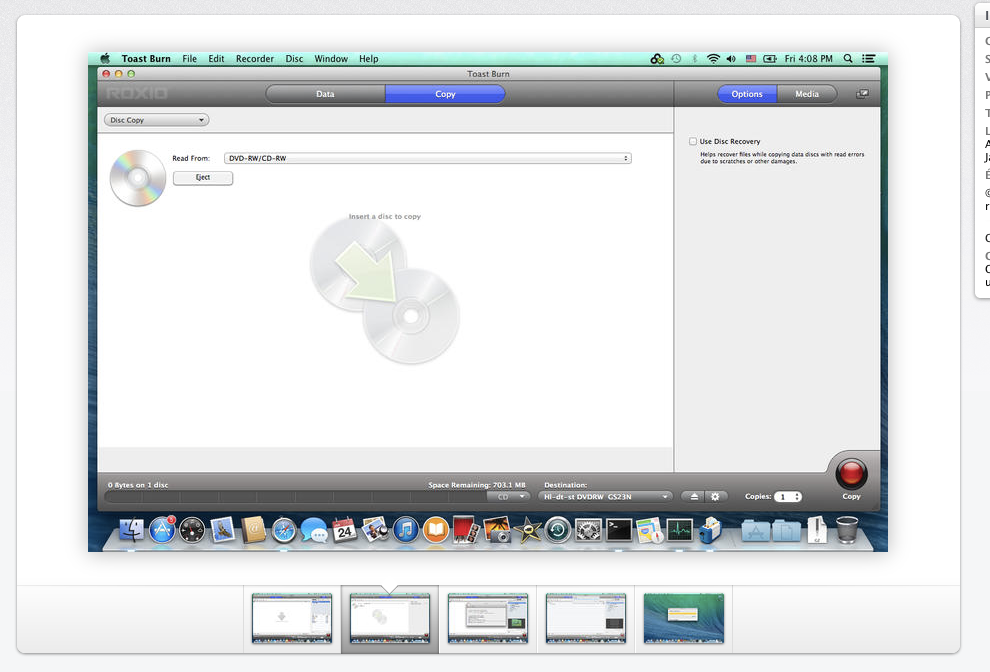Switch to the Media panel
The width and height of the screenshot is (990, 672).
(807, 94)
